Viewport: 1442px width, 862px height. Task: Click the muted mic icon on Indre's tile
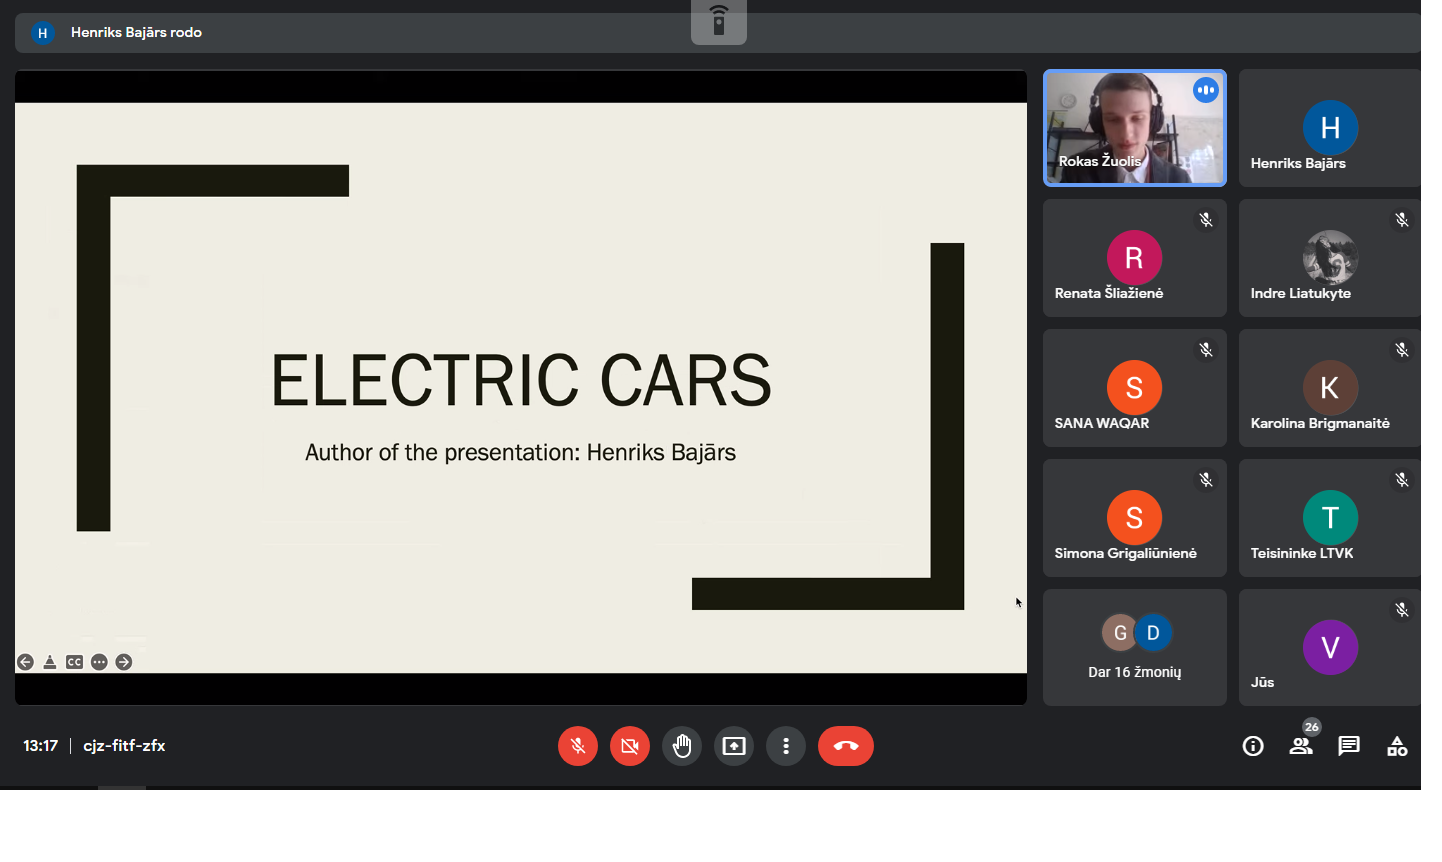coord(1402,220)
